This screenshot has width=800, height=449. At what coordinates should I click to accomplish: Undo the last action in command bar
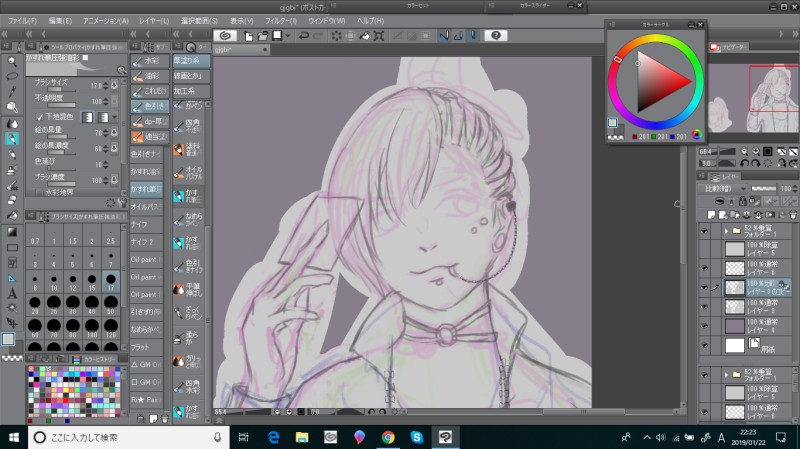304,36
